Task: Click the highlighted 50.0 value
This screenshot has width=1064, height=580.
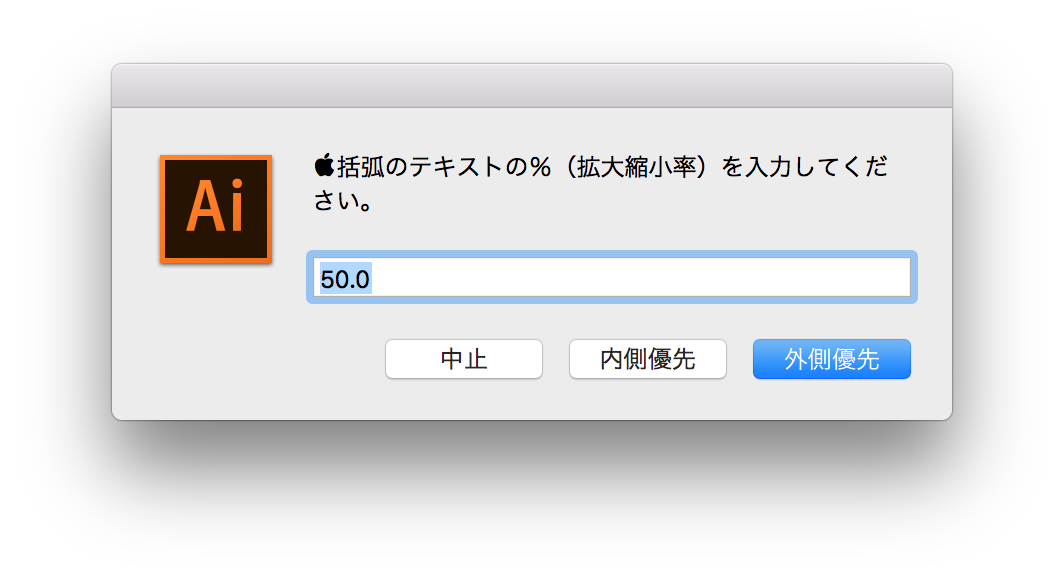Action: point(345,279)
